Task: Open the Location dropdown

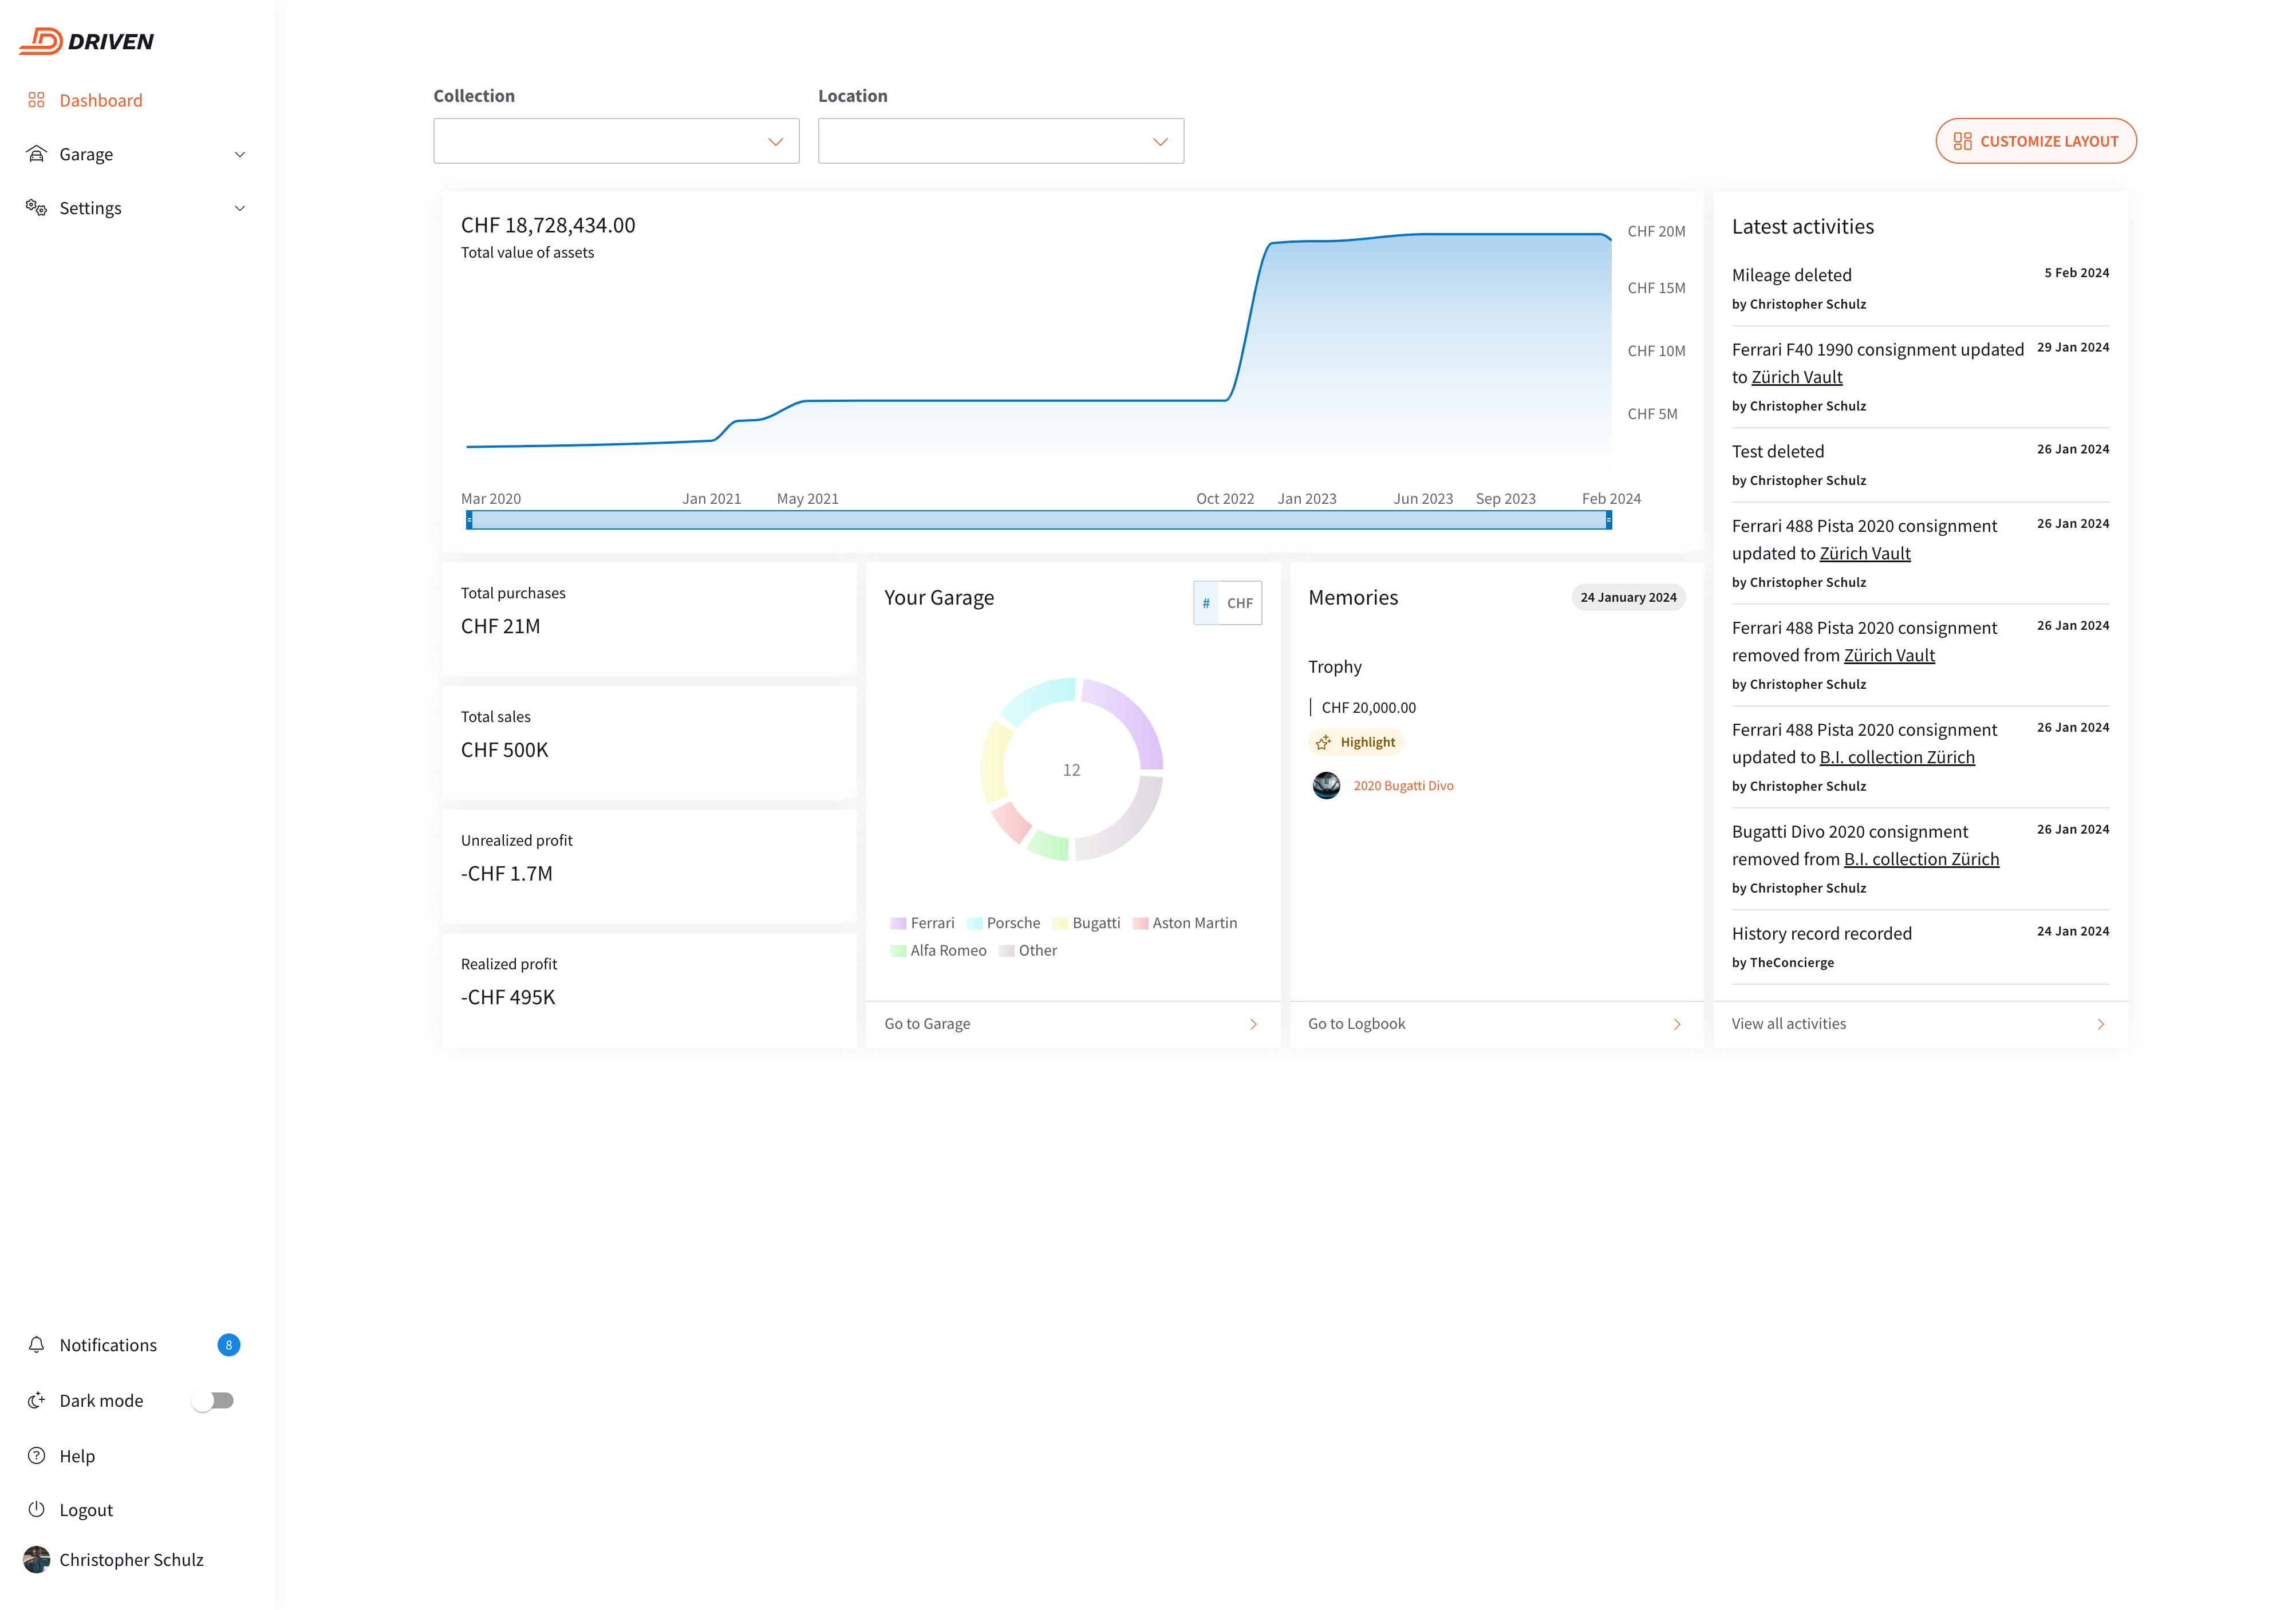Action: coord(1000,141)
